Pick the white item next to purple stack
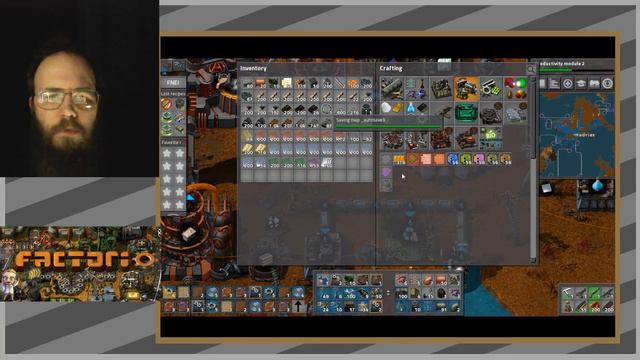 326,163
